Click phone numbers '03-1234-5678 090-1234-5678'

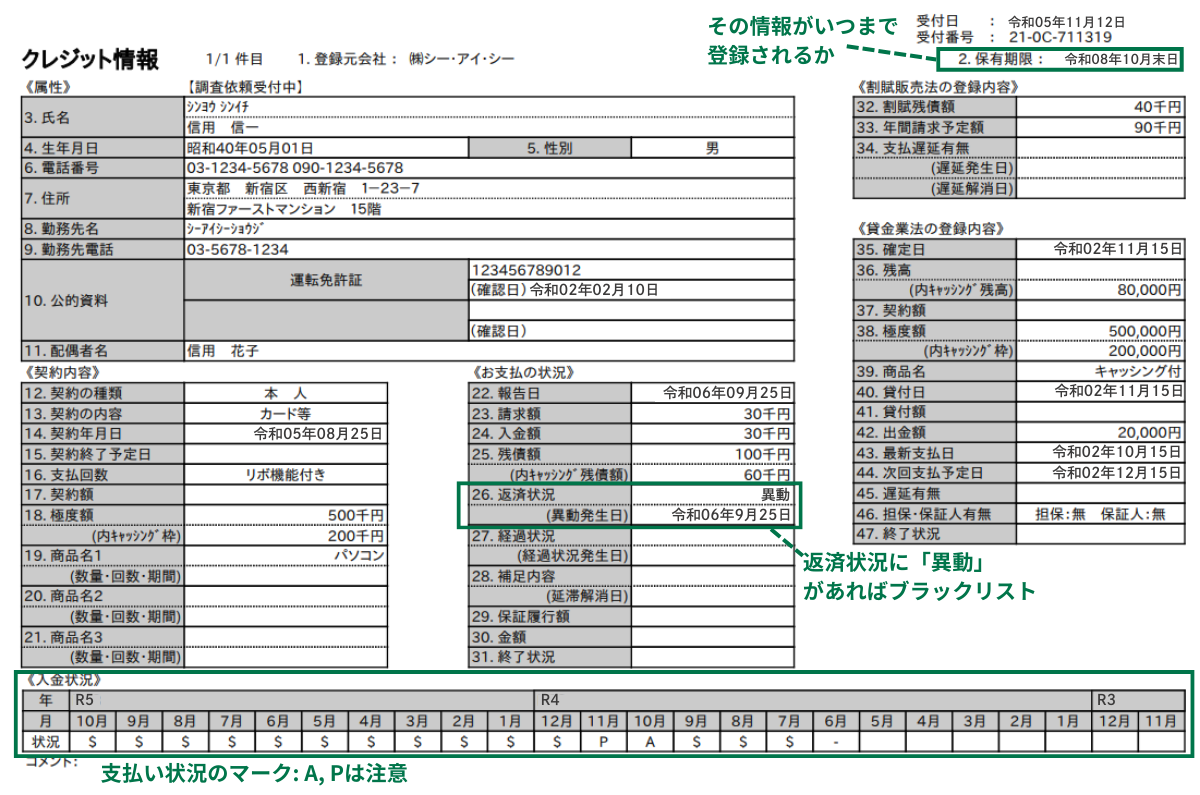295,168
